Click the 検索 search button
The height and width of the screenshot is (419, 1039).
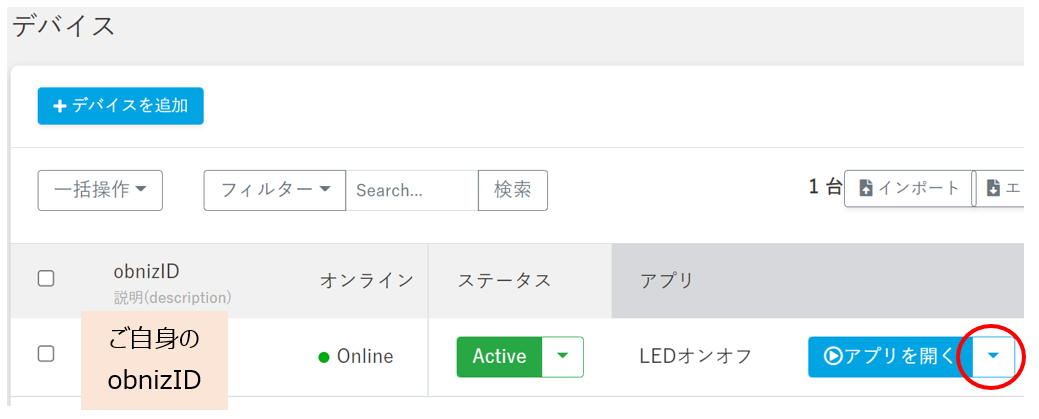(513, 190)
